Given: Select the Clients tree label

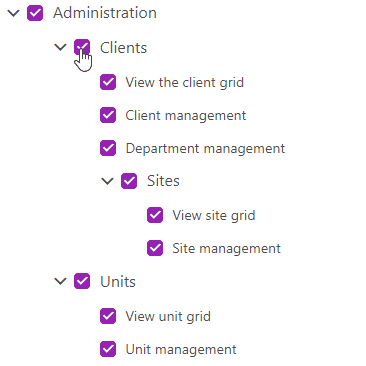Looking at the screenshot, I should coord(123,48).
